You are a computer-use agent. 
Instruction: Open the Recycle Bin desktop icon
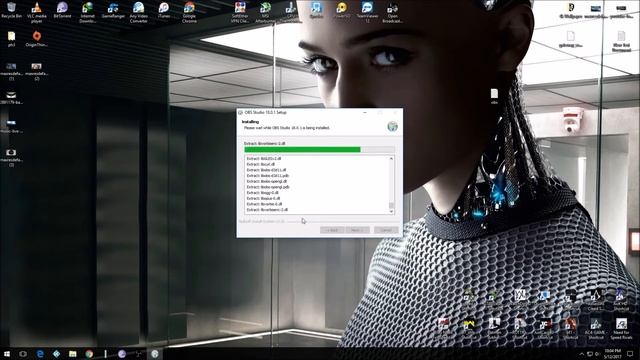tap(11, 10)
